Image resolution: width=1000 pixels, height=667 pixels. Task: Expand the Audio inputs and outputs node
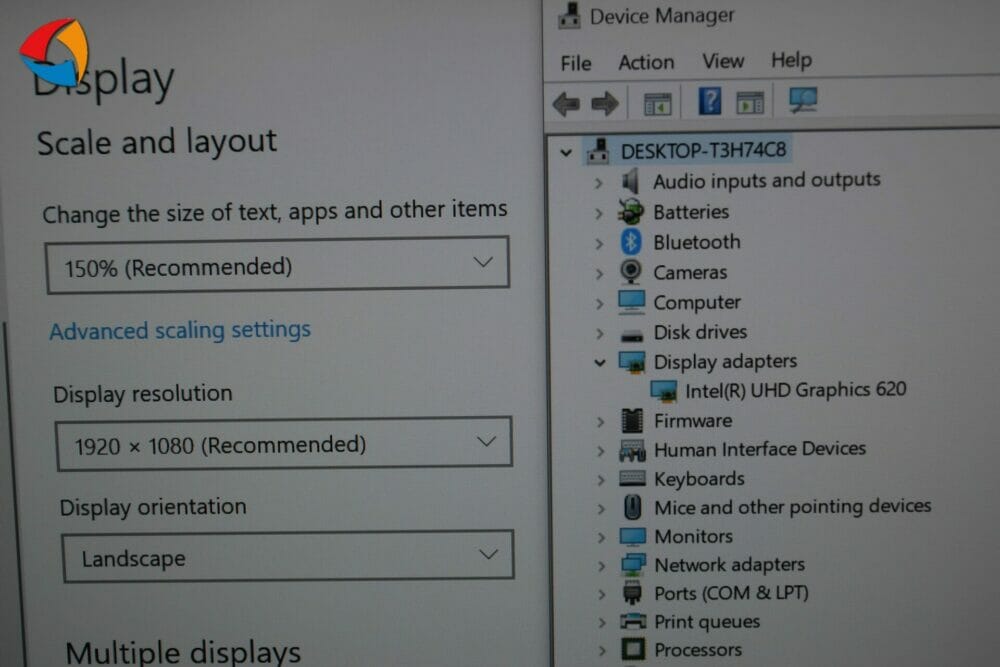(598, 183)
